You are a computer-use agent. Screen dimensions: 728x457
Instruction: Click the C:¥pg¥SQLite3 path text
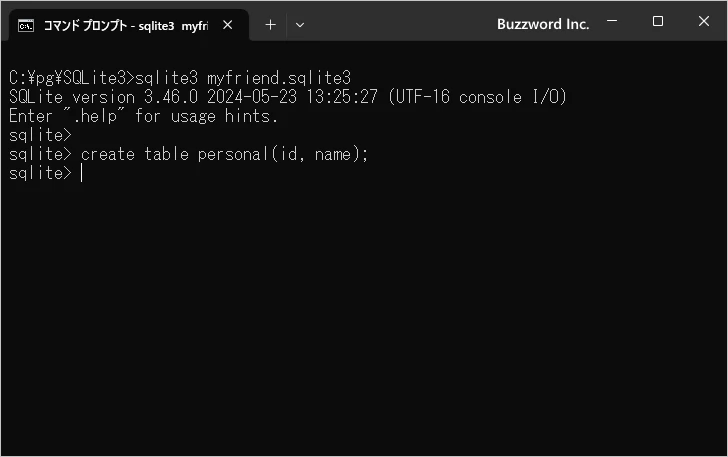click(67, 78)
